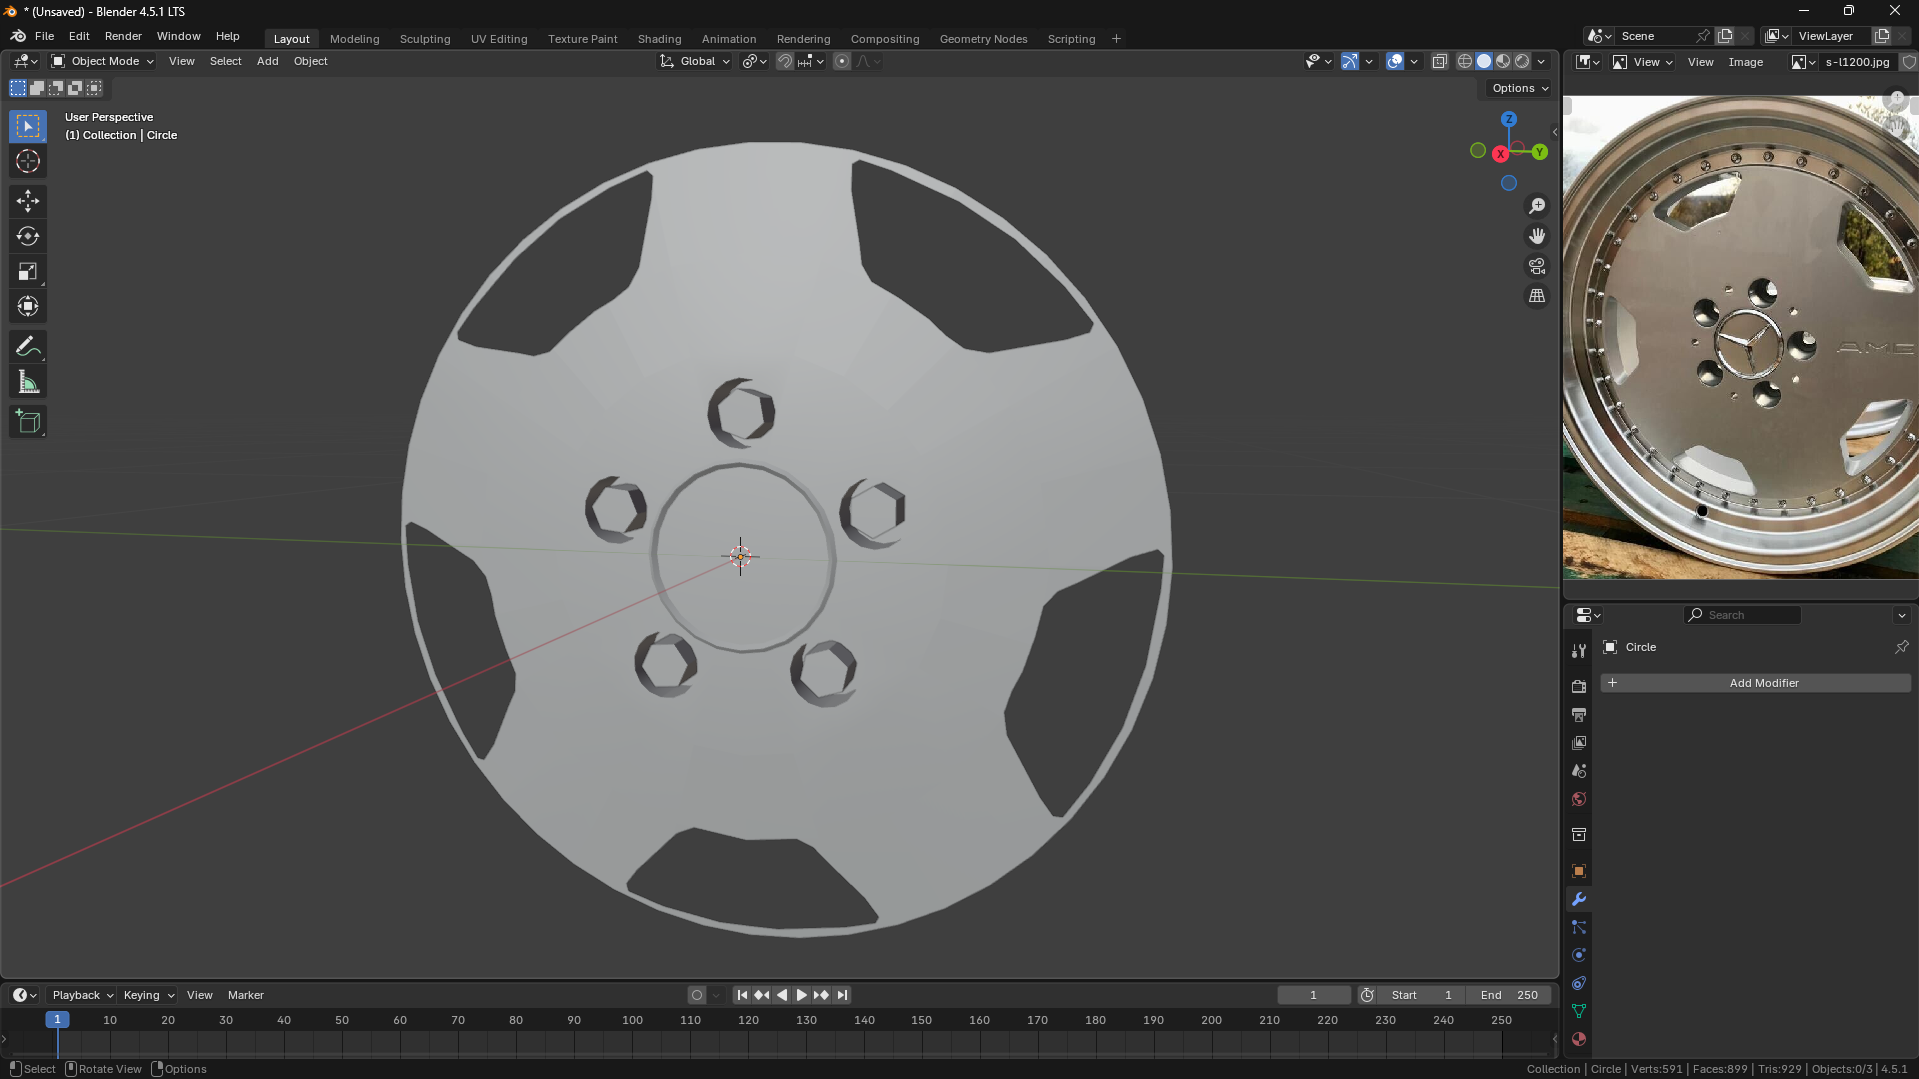Viewport: 1919px width, 1079px height.
Task: Toggle viewport overlays display
Action: (x=1395, y=61)
